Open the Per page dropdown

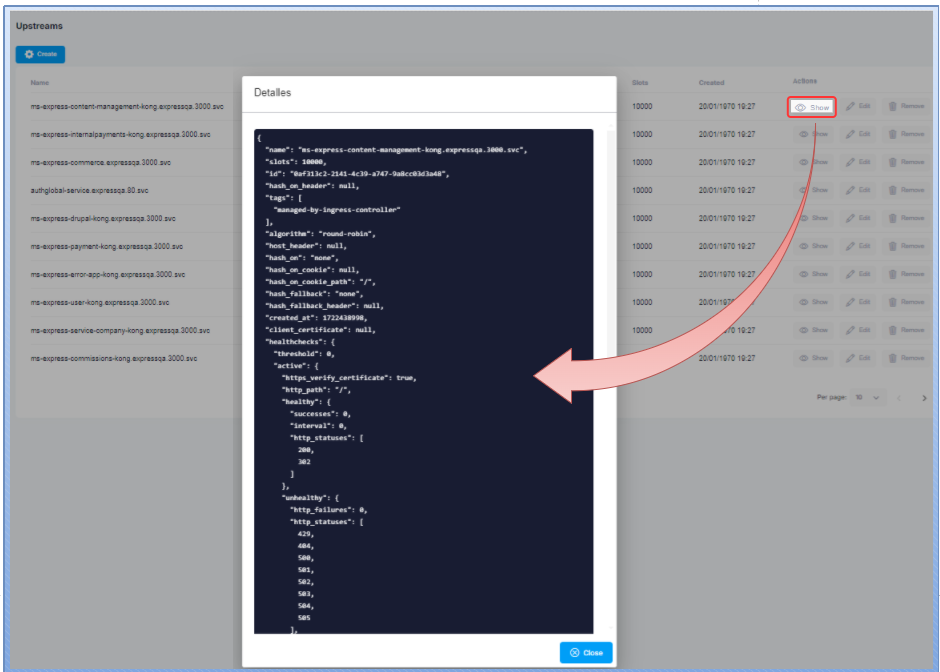[868, 398]
